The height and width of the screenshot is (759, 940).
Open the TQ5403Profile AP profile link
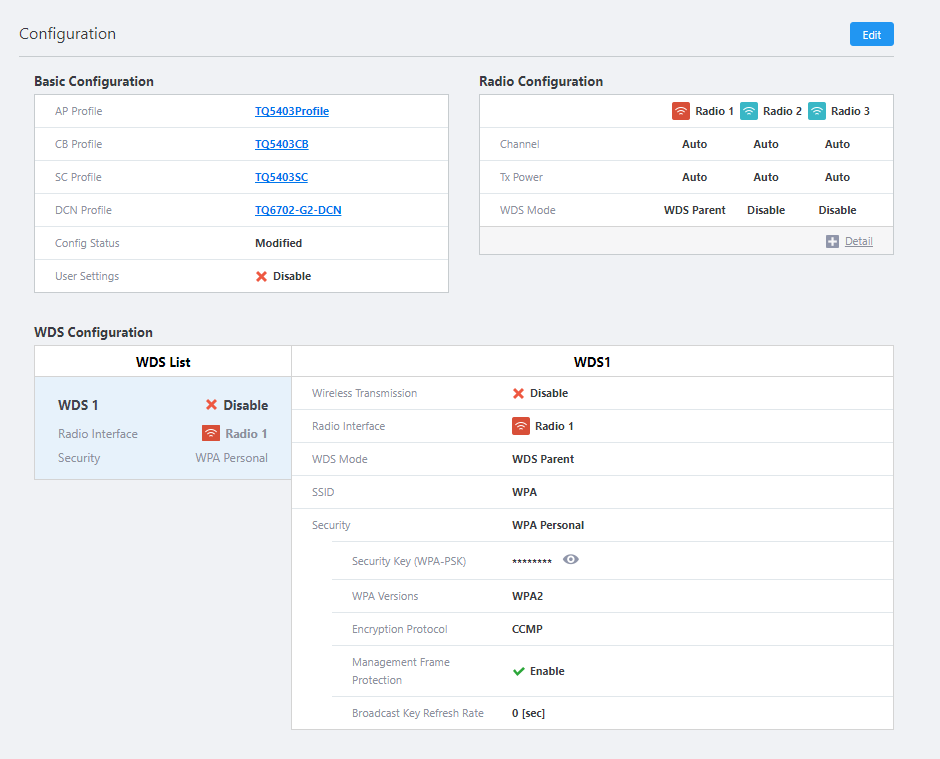pos(291,111)
